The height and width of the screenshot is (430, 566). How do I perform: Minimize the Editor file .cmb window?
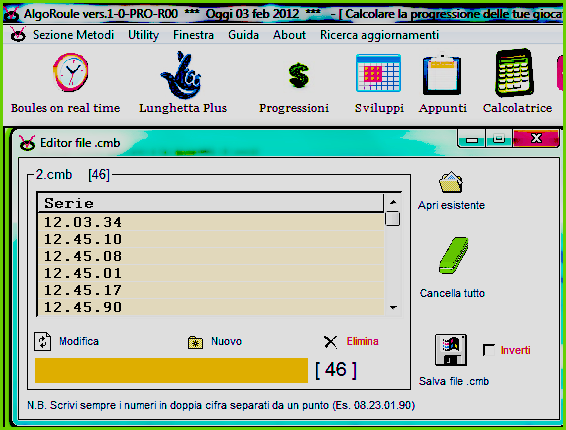tap(471, 139)
